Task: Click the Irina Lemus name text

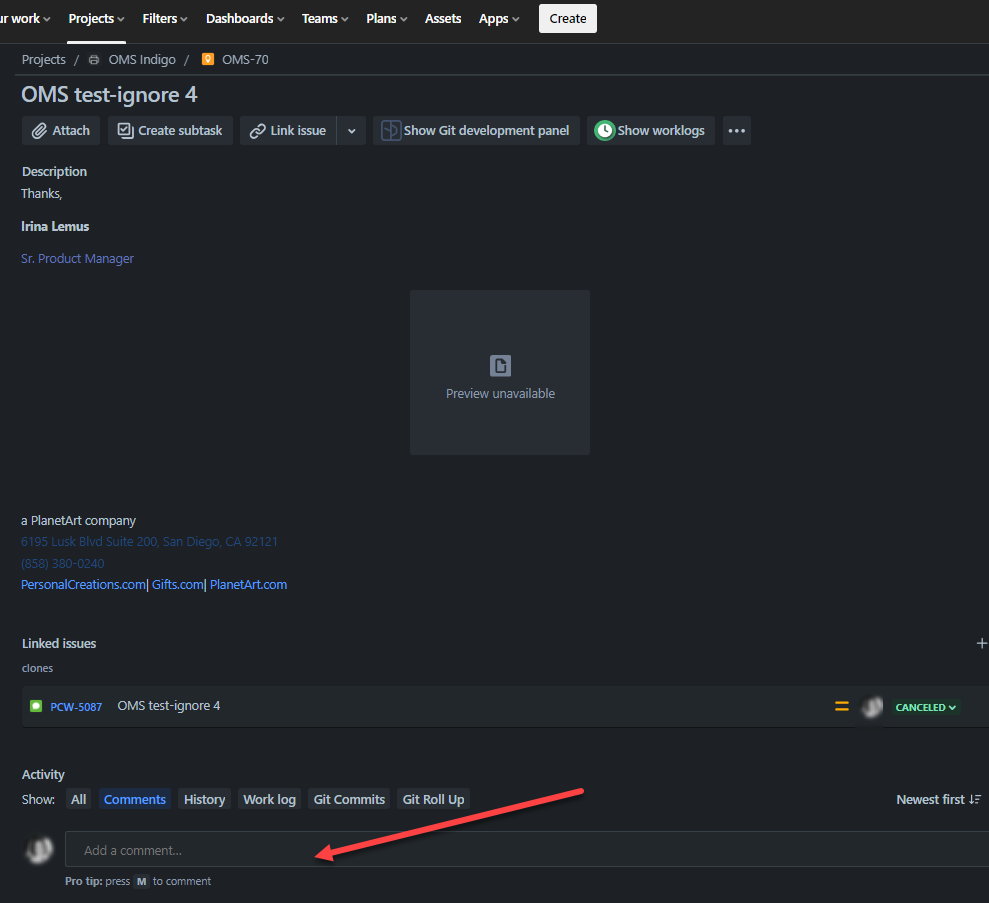Action: [x=55, y=226]
